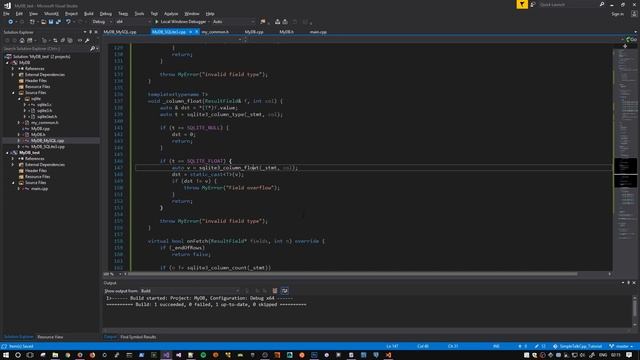Open the Analyze menu

click(x=171, y=13)
